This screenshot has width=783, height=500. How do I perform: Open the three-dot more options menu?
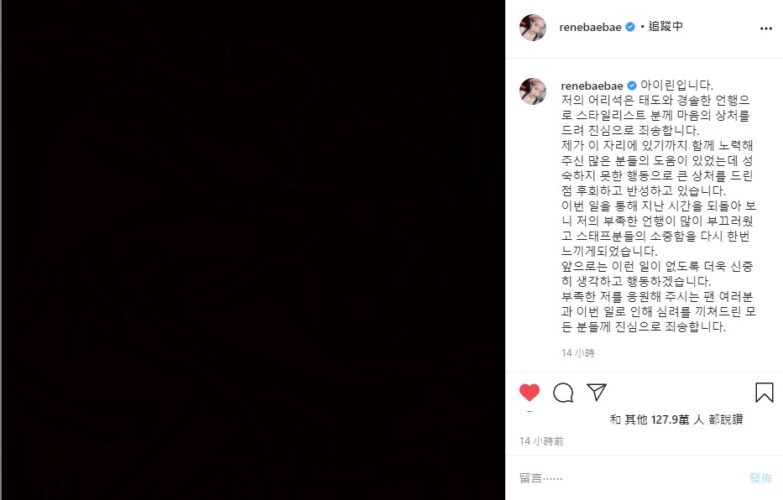point(766,28)
